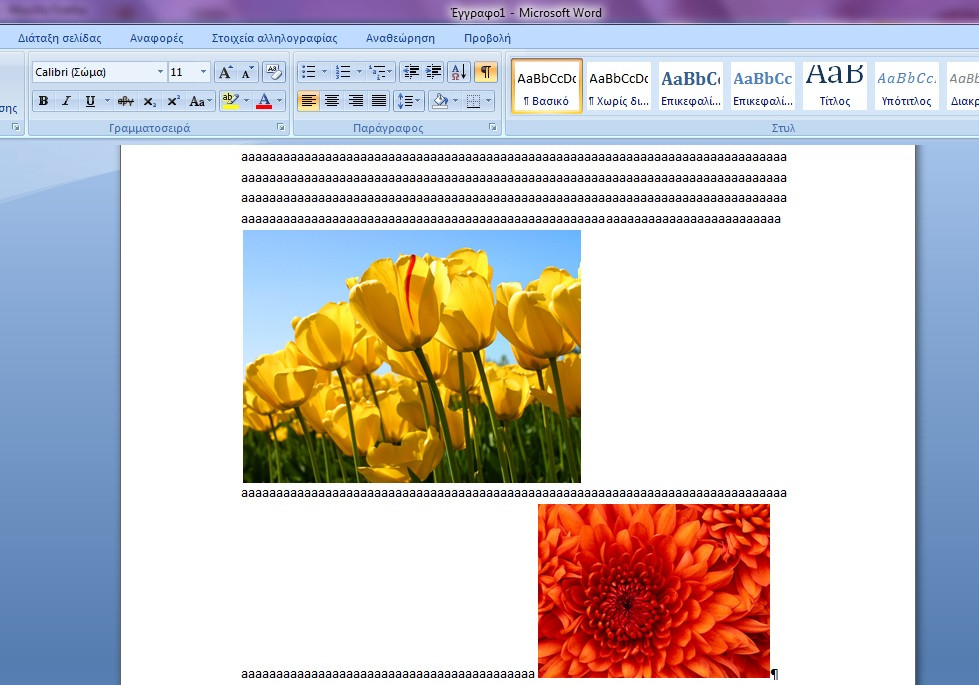Viewport: 979px width, 685px height.
Task: Toggle bold formatting
Action: click(x=43, y=101)
